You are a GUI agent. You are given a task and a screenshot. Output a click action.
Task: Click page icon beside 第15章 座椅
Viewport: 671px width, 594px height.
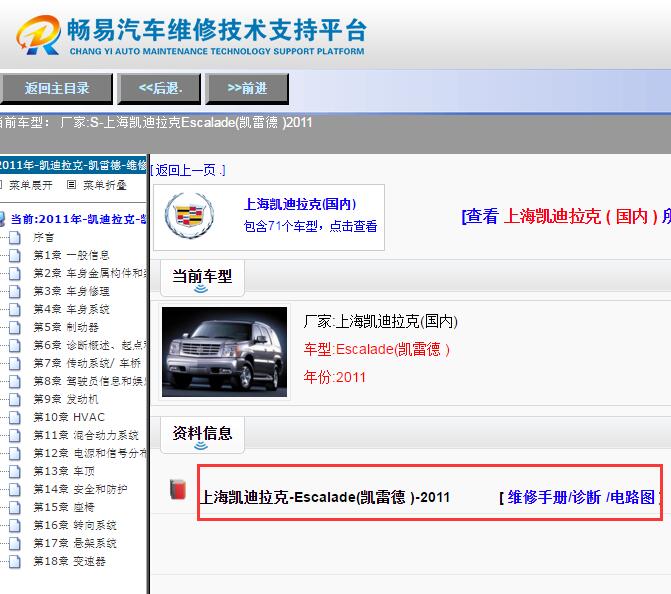[15, 507]
